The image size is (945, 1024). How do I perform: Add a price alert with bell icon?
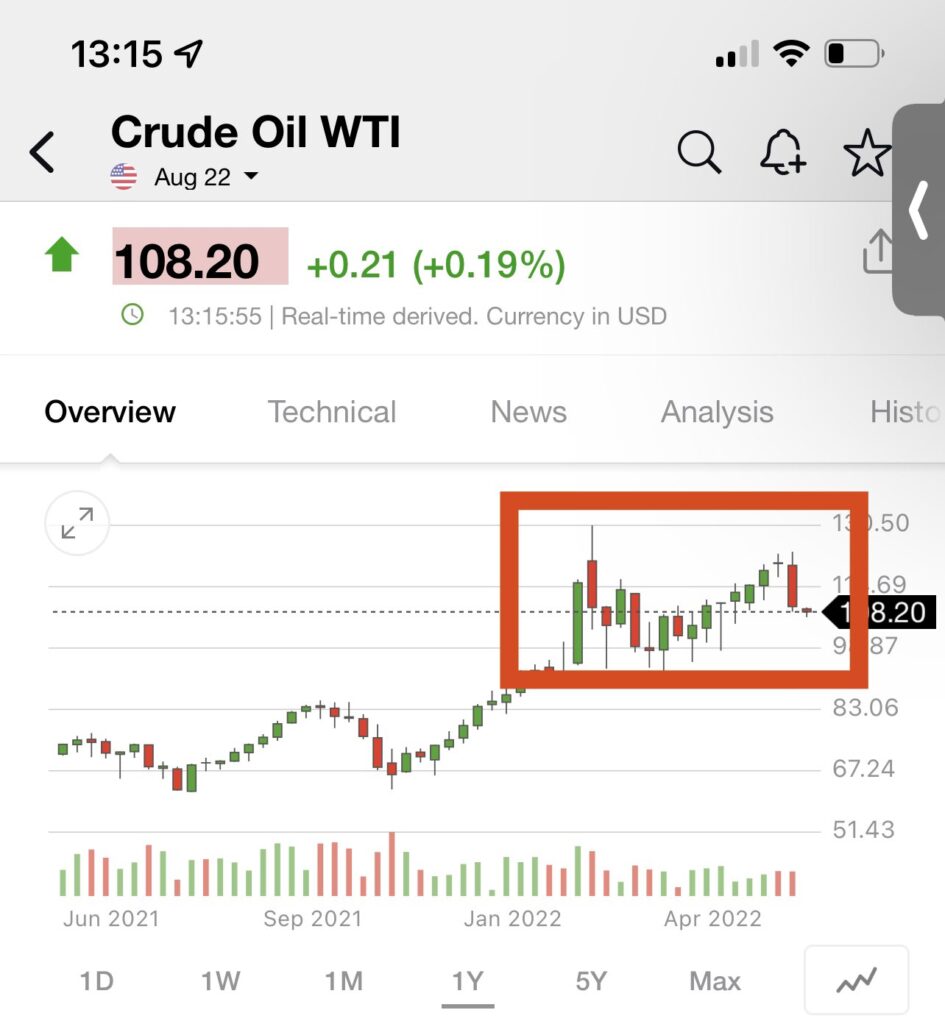pos(783,152)
